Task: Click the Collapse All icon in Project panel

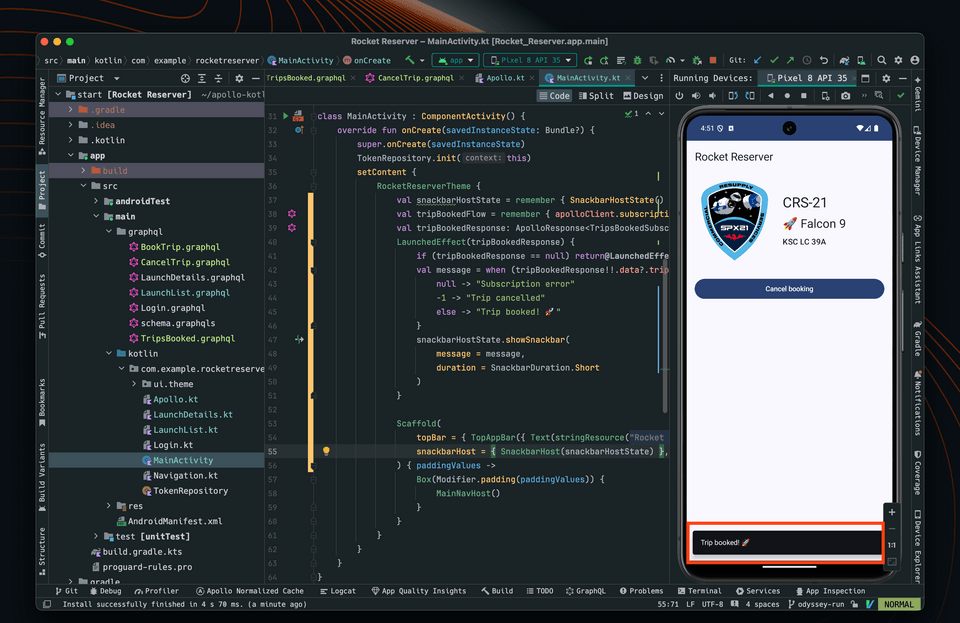Action: click(x=219, y=78)
